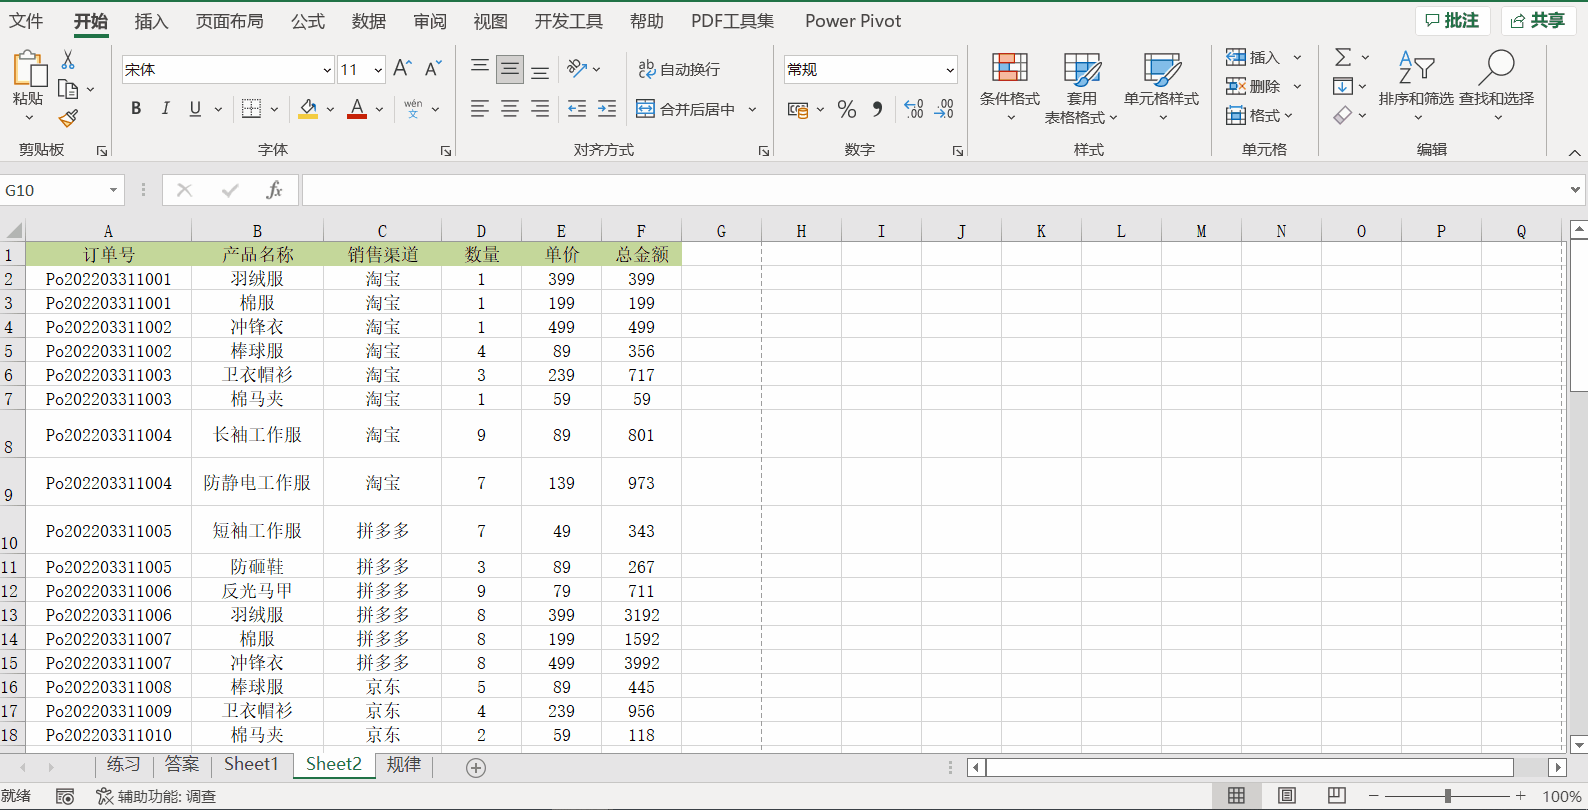
Task: Toggle Bold formatting
Action: pos(136,109)
